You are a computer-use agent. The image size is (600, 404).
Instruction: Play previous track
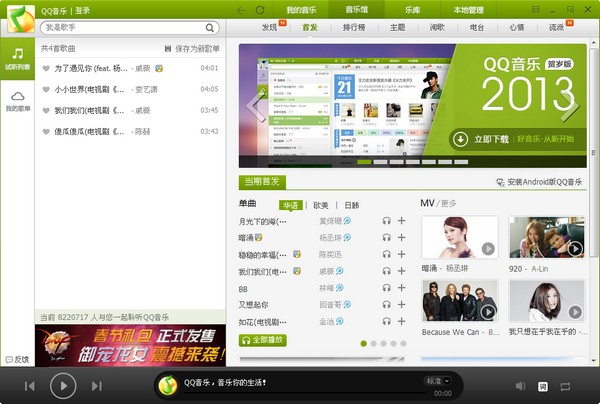[30, 386]
